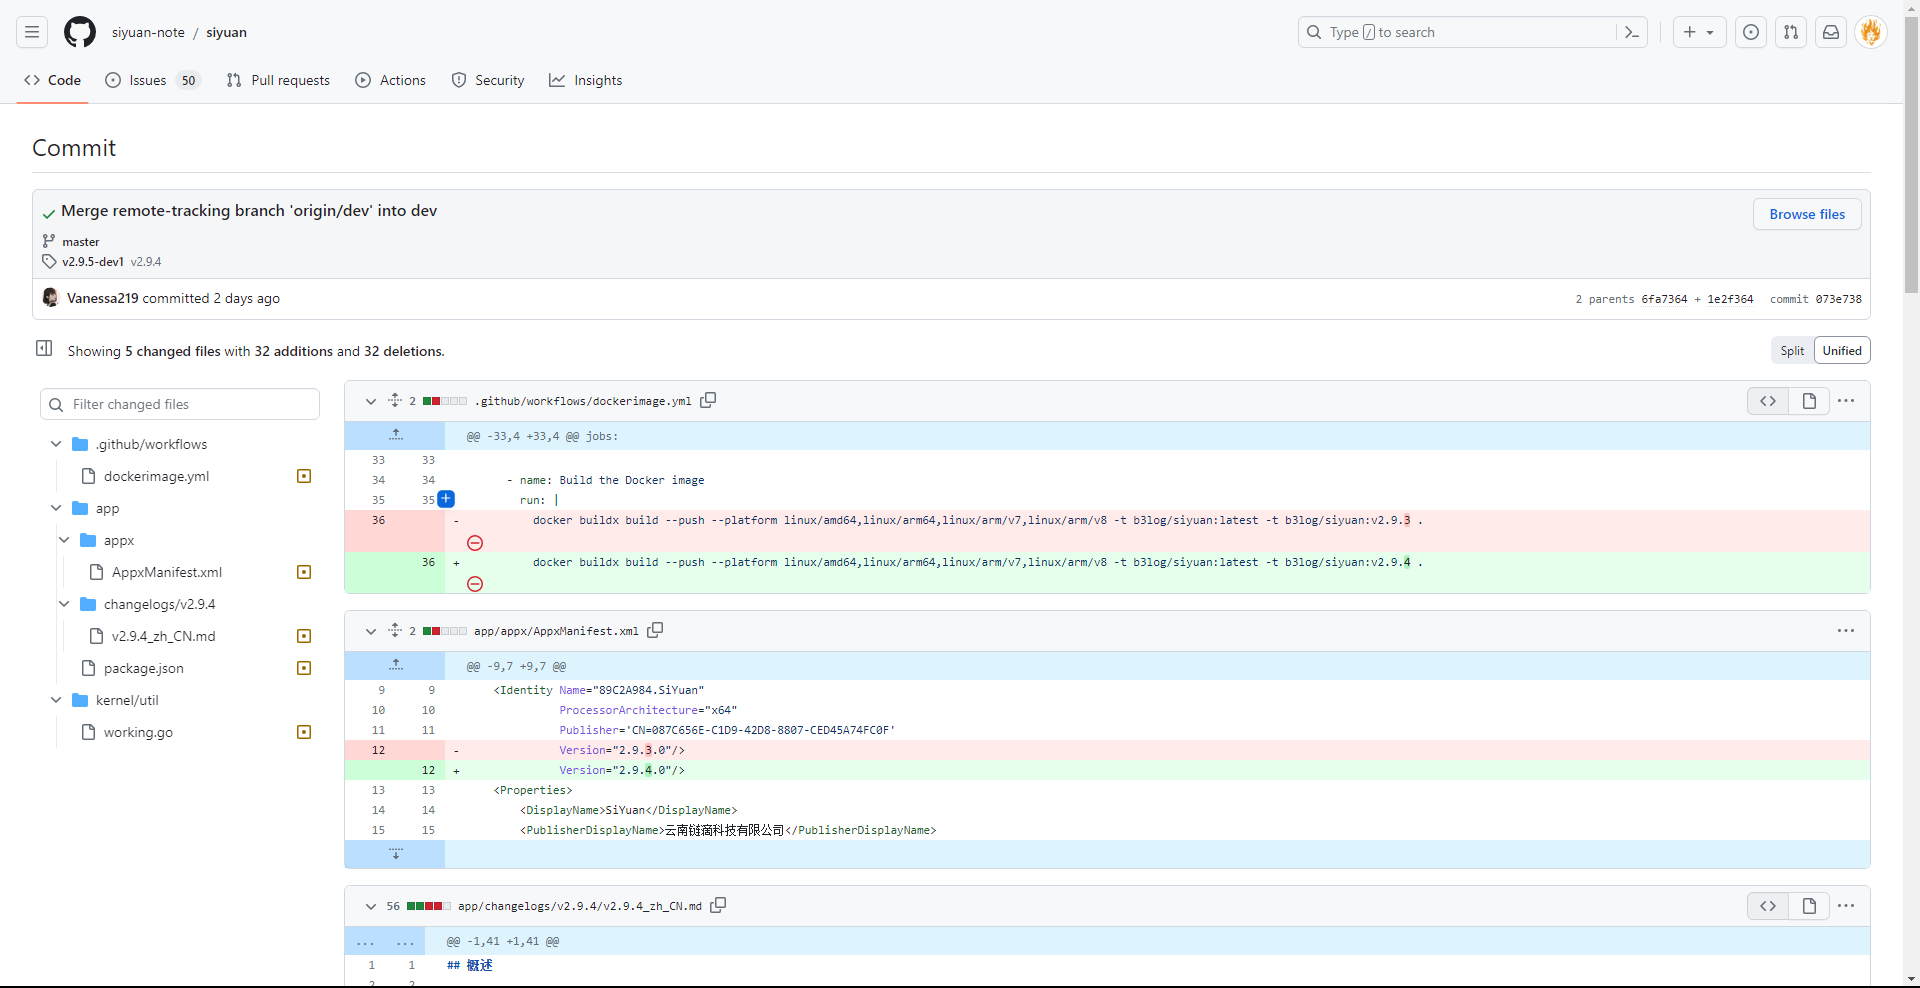Open parent commit 6fa7364

tap(1664, 299)
